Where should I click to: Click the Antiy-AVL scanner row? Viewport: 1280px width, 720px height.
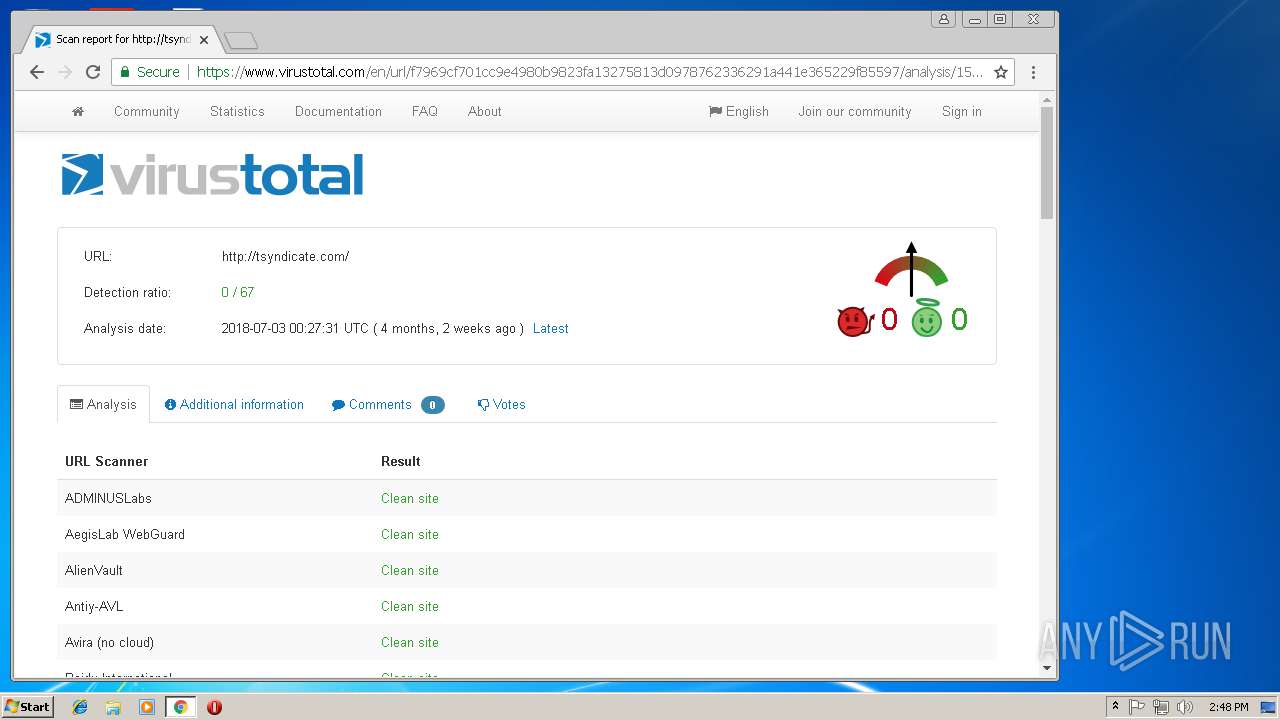[527, 606]
